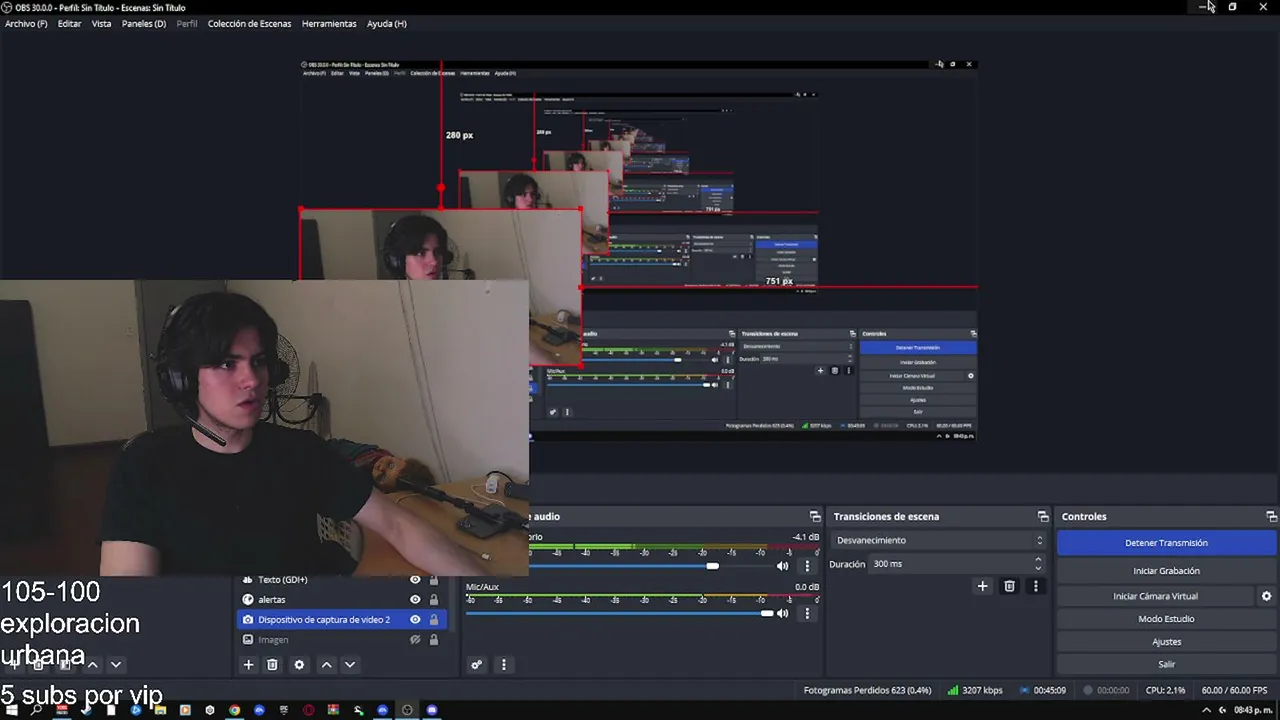Screen dimensions: 1280x720
Task: Open the Paneles (D) menu
Action: 144,24
